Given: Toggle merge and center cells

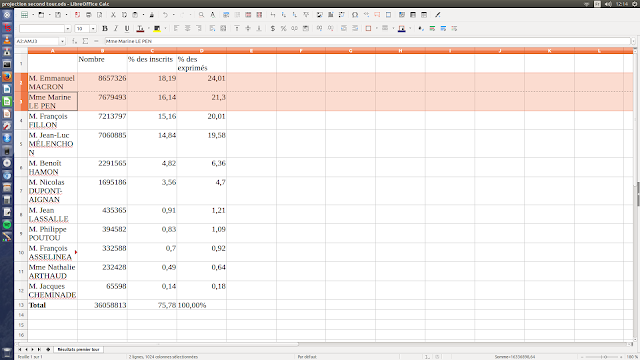Looking at the screenshot, I should point(223,28).
